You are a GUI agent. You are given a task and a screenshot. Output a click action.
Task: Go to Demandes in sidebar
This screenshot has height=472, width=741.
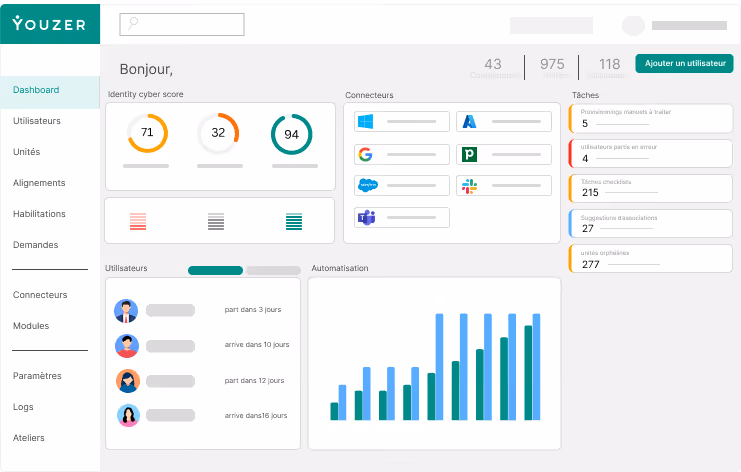[35, 245]
